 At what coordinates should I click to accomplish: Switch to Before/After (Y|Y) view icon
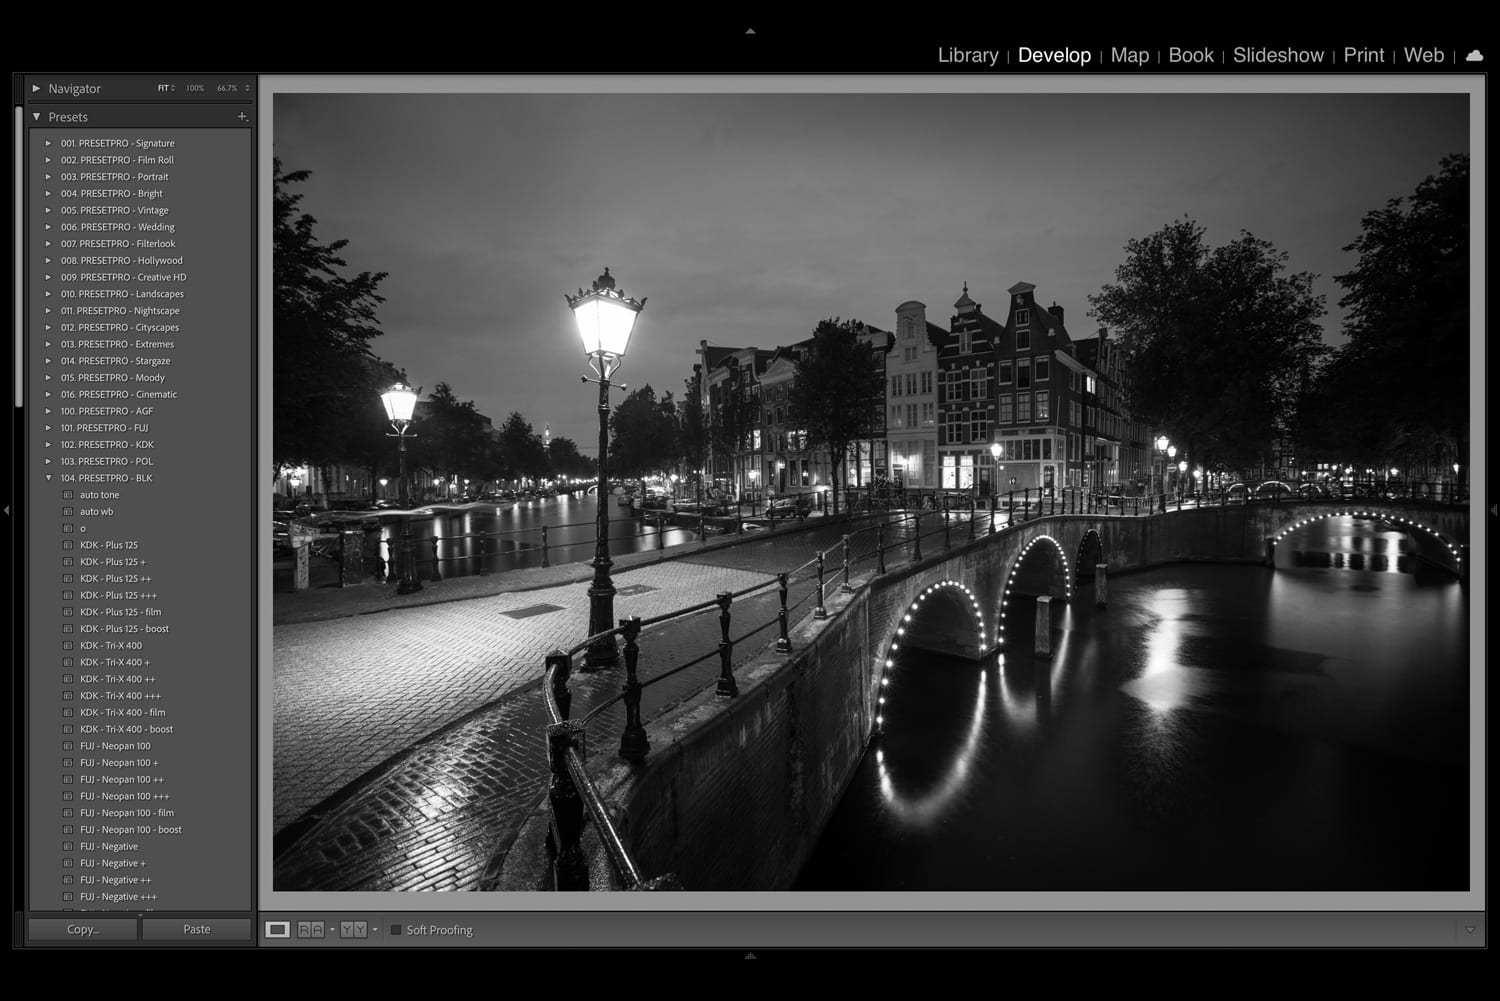(354, 930)
